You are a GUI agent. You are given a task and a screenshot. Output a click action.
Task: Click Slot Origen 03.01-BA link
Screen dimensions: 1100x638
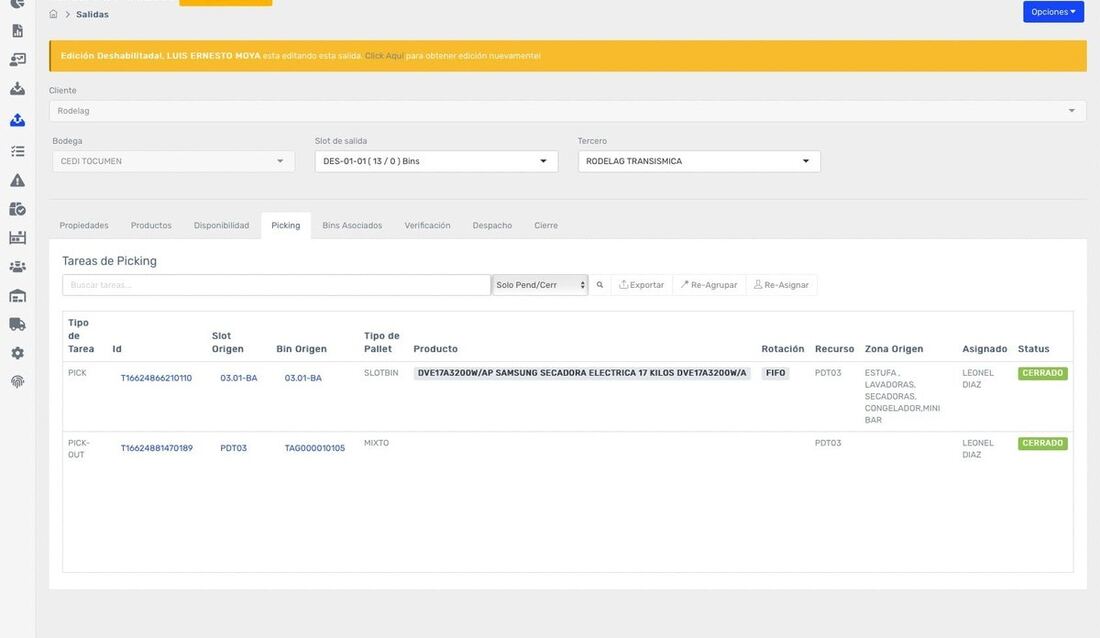[239, 378]
